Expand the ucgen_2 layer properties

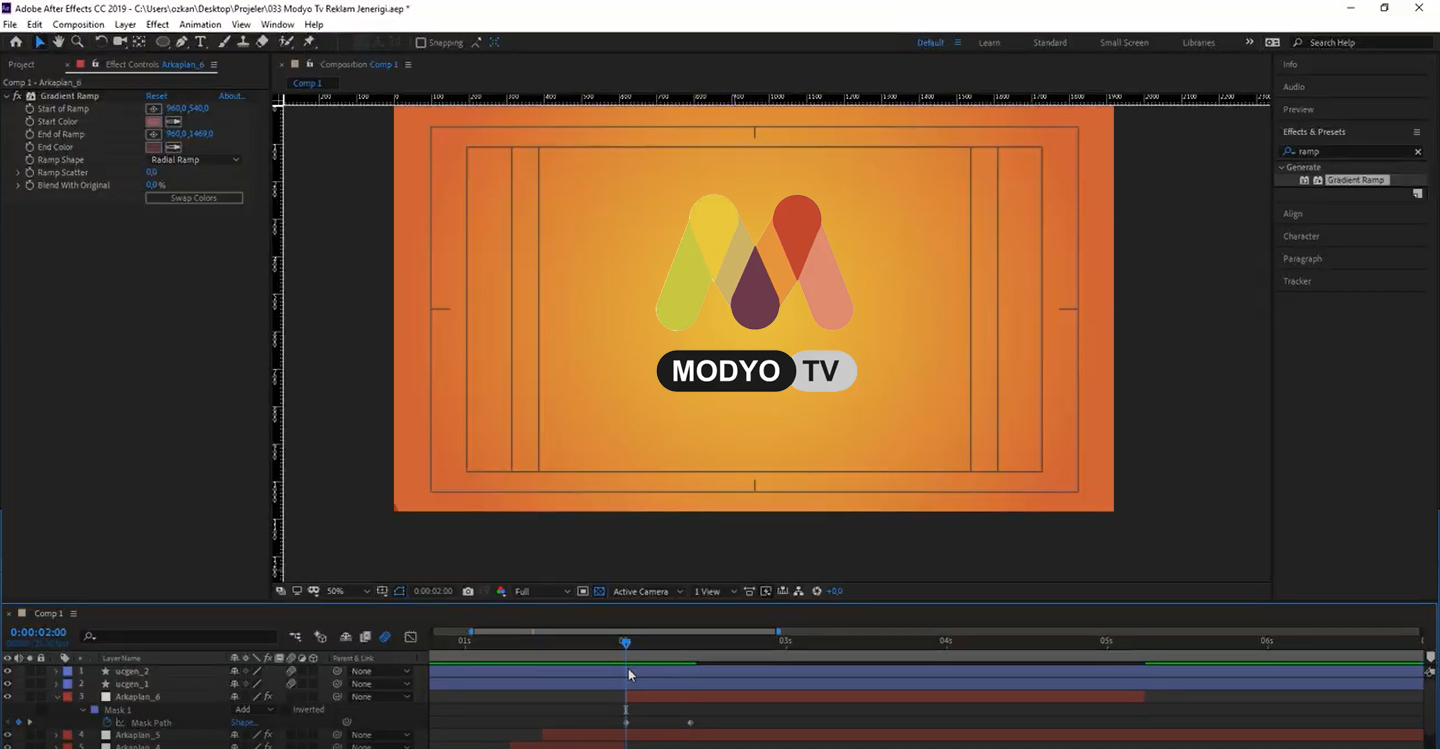[x=56, y=671]
